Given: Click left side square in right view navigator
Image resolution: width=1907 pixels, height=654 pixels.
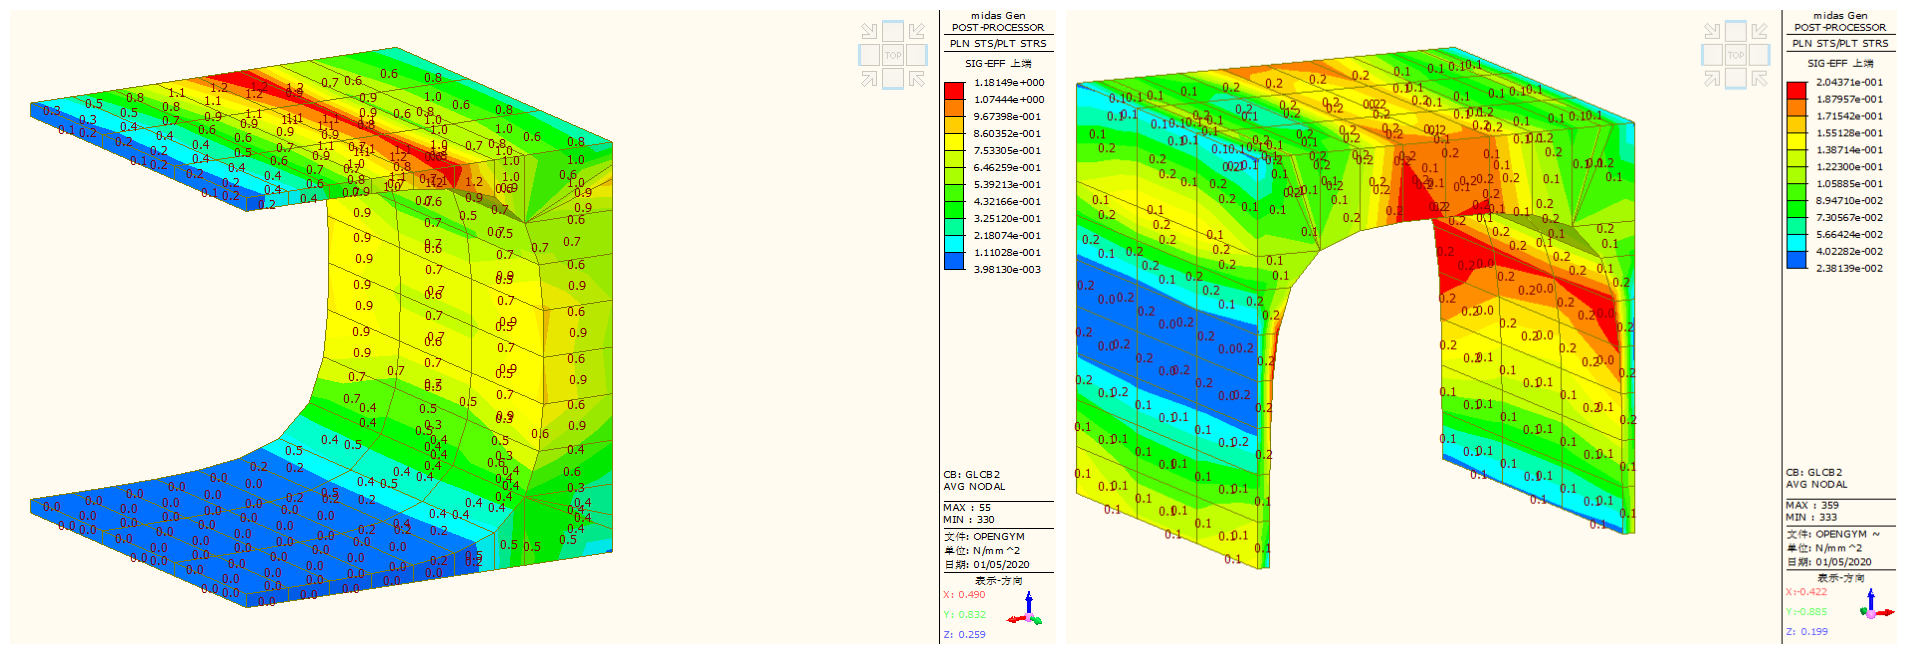Looking at the screenshot, I should point(1712,55).
